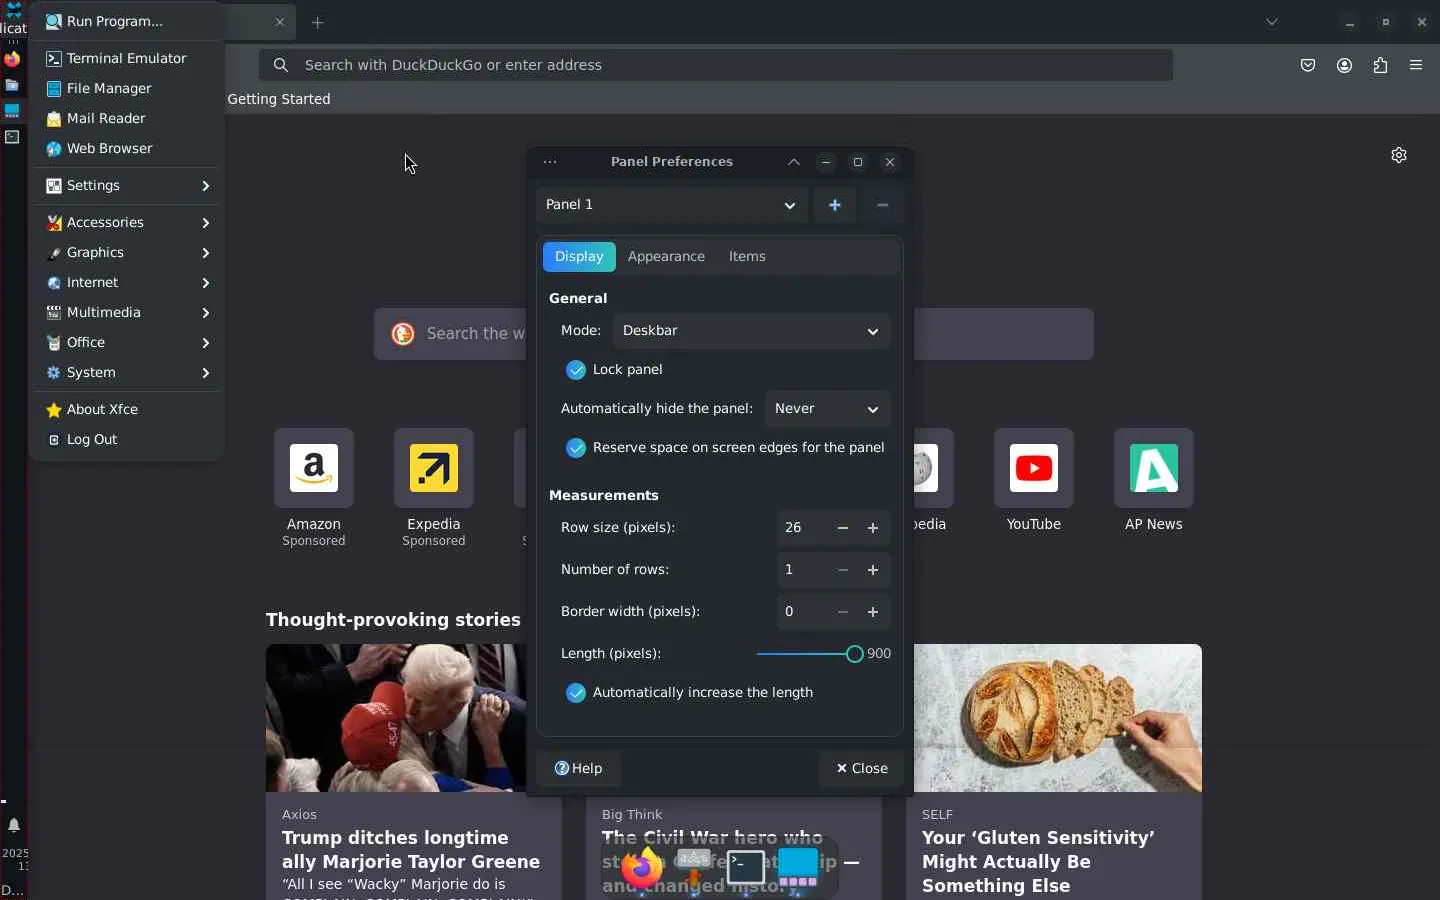Close the current Firefox tab
Screen dimensions: 1440x900
280,22
